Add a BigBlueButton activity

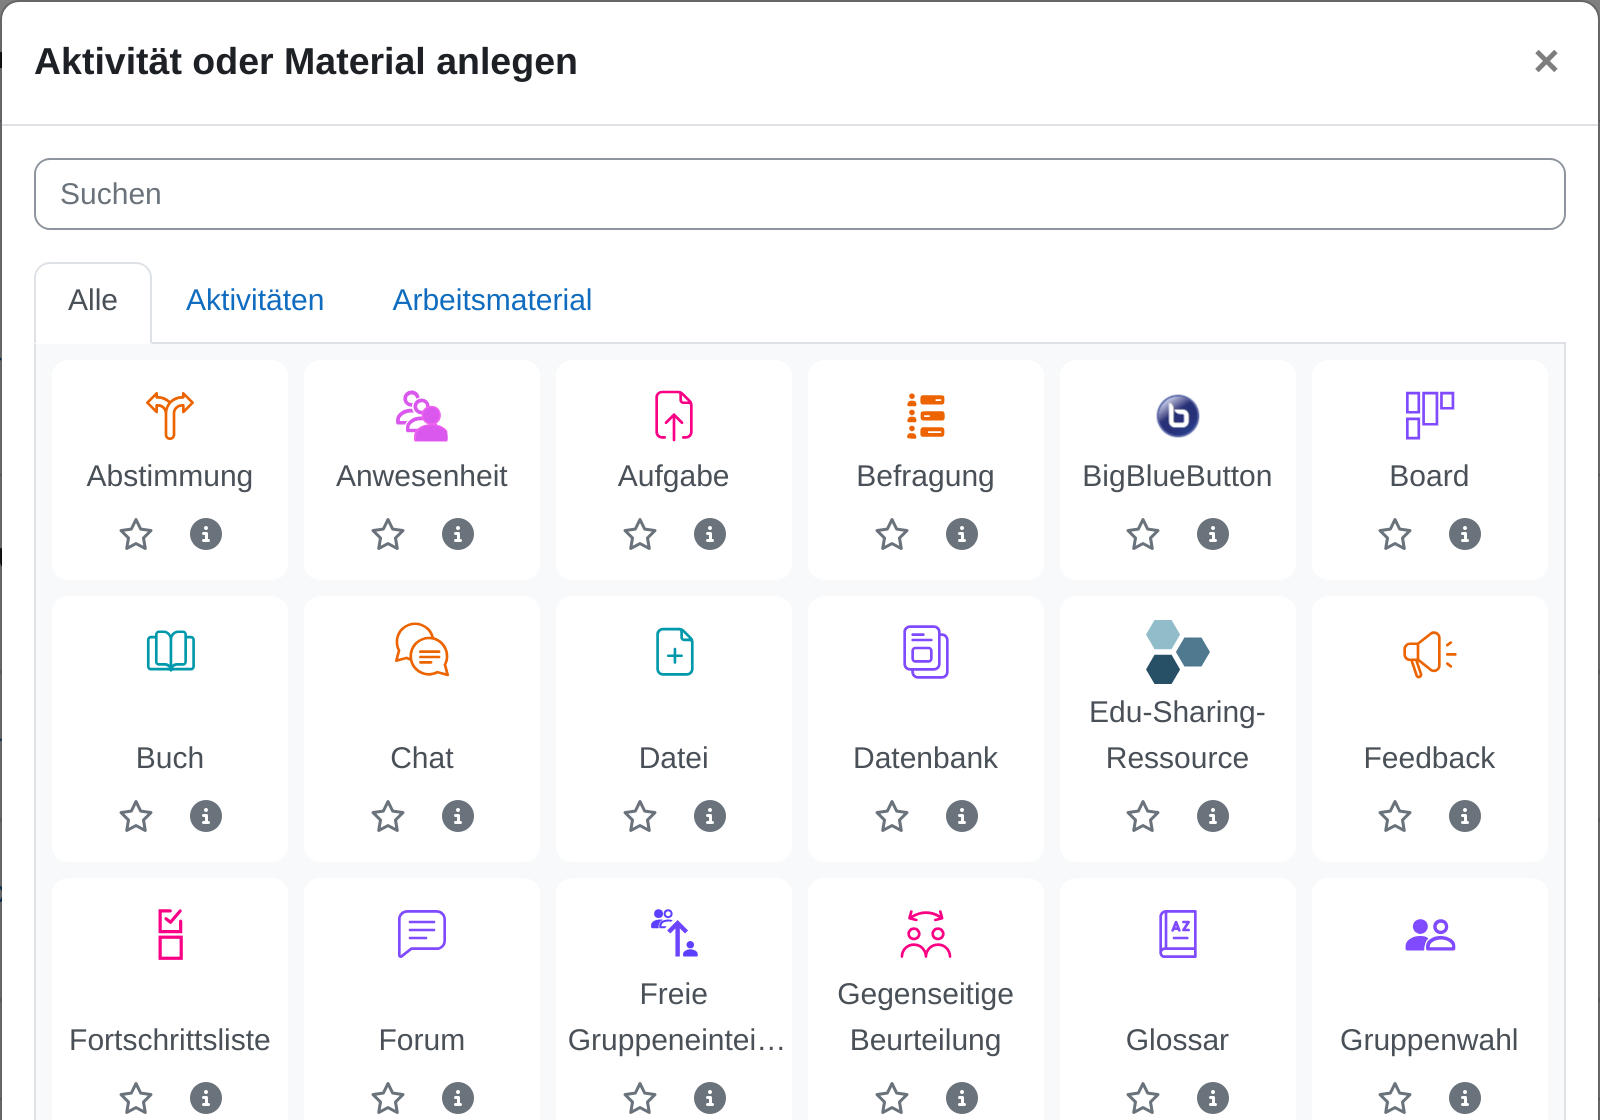(1178, 416)
